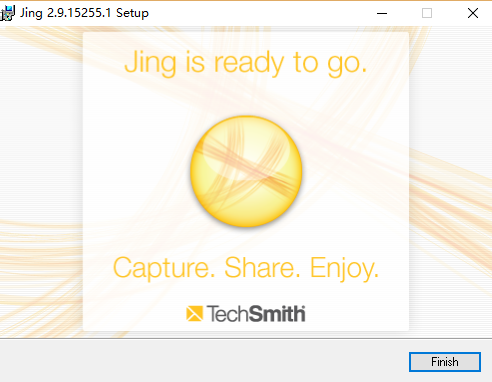Click the Jing setup icon in title bar
The height and width of the screenshot is (382, 492).
[x=7, y=13]
